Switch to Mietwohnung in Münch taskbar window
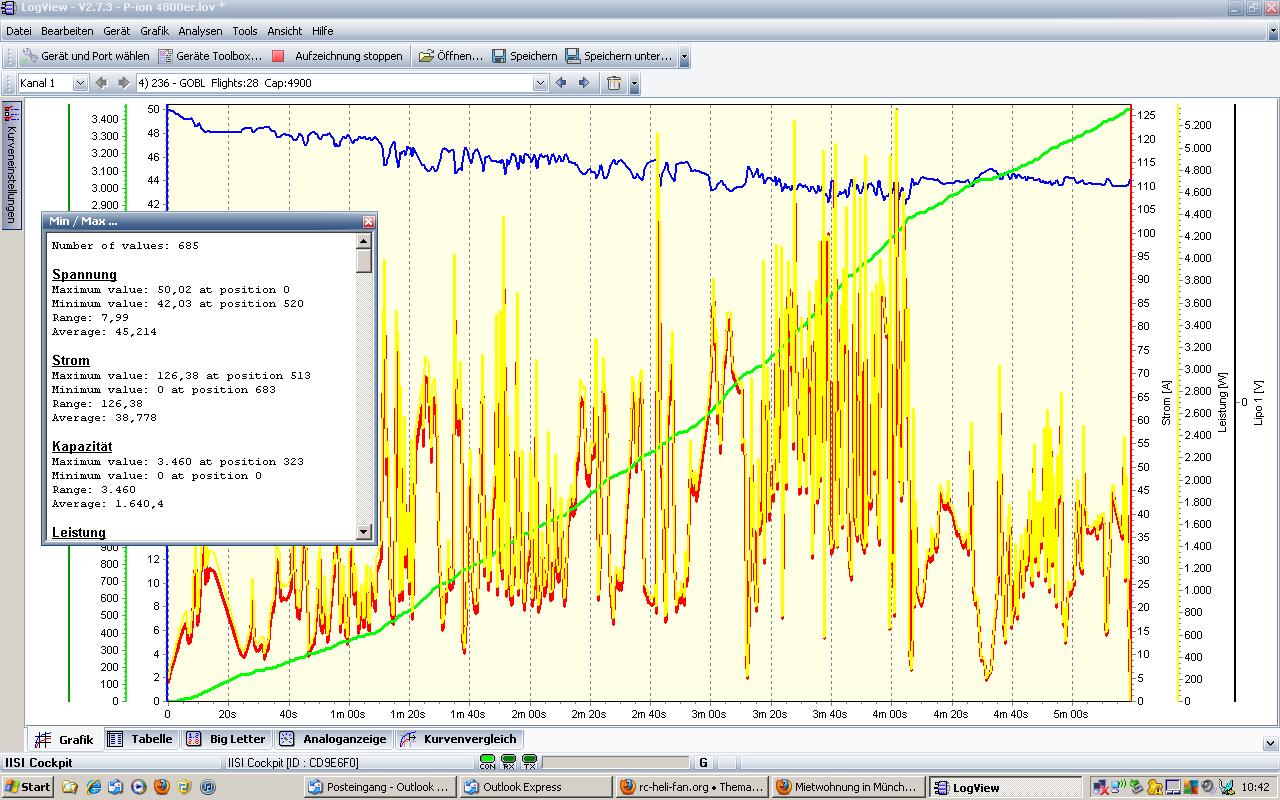Screen dimensions: 1280x800 click(848, 787)
